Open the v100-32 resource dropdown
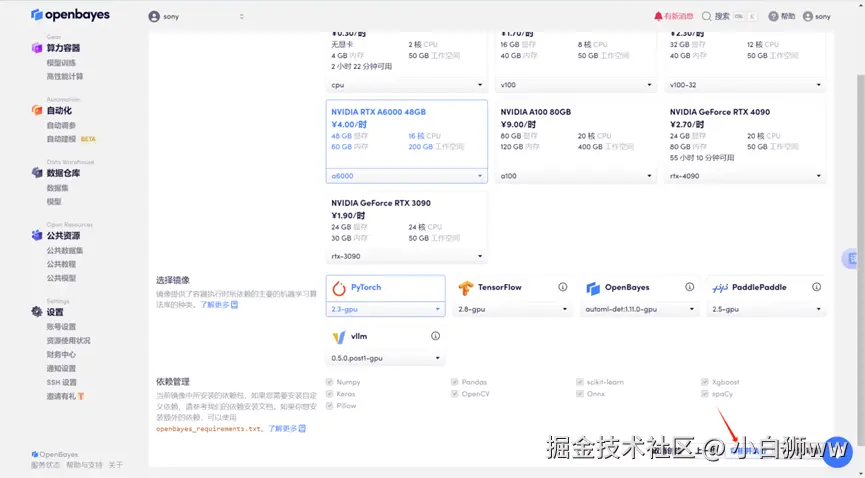The height and width of the screenshot is (478, 865). (x=745, y=85)
